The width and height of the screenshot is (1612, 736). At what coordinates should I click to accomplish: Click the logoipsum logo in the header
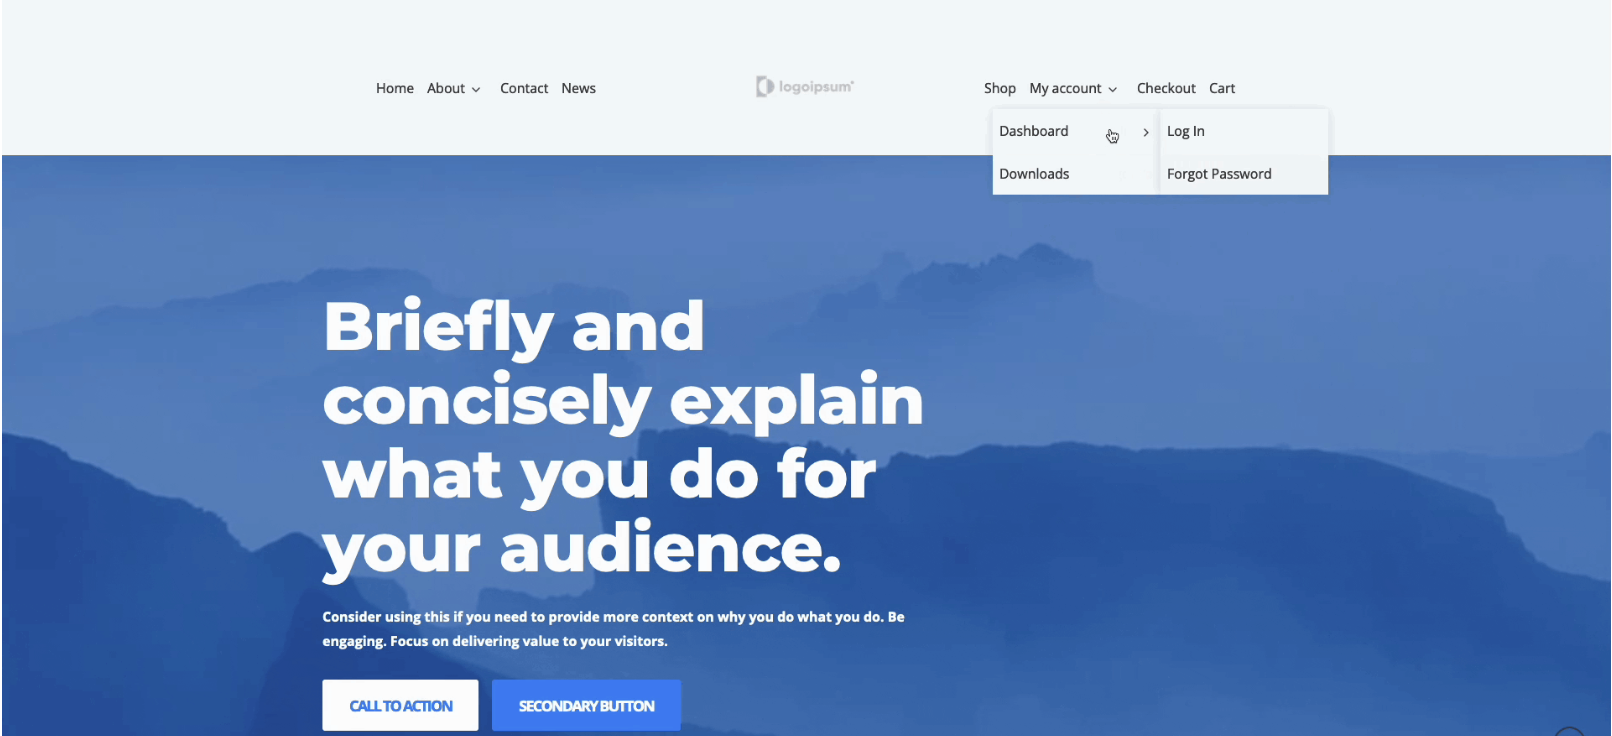point(805,87)
